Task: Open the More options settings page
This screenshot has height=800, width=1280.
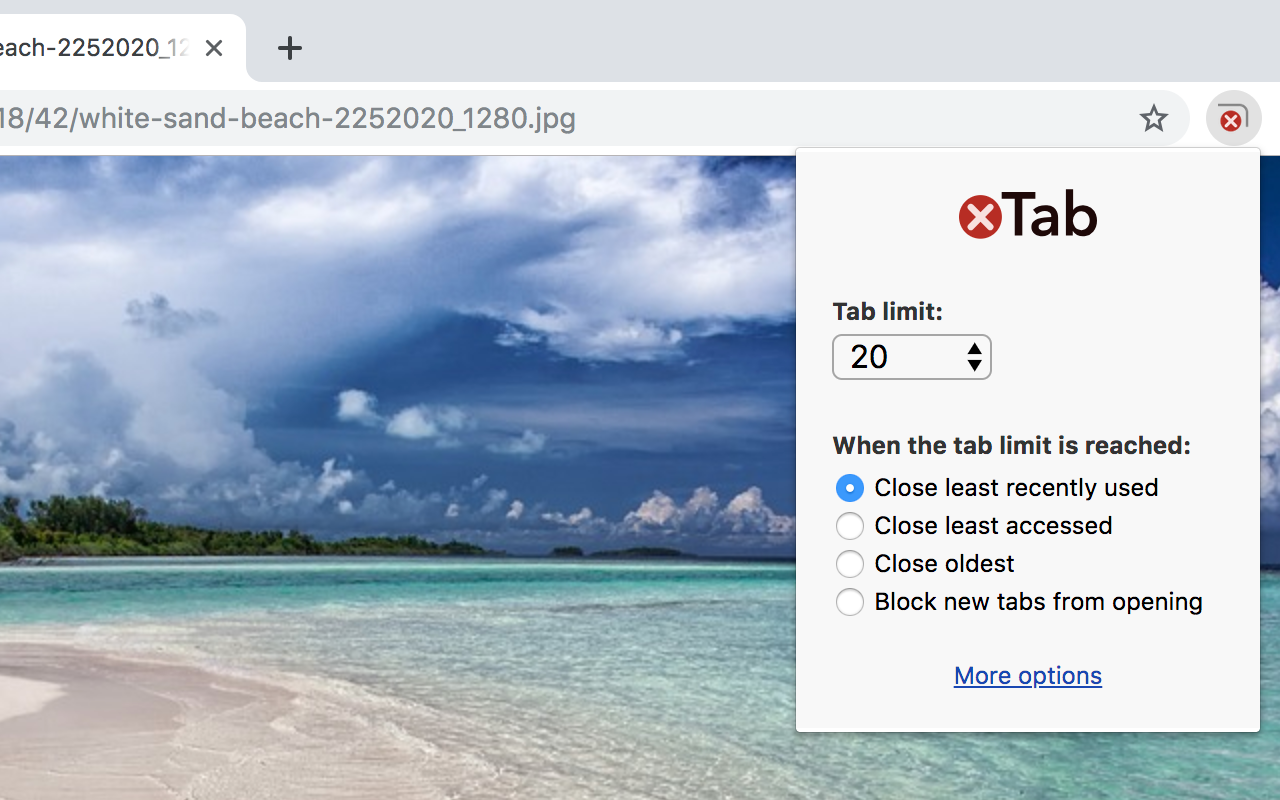Action: [1027, 675]
